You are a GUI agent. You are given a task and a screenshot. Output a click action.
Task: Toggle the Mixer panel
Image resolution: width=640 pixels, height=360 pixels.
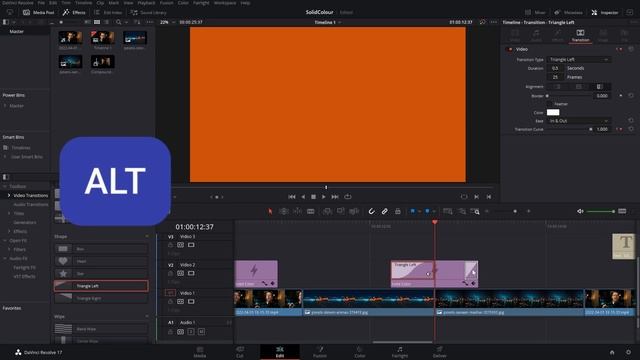tap(536, 13)
